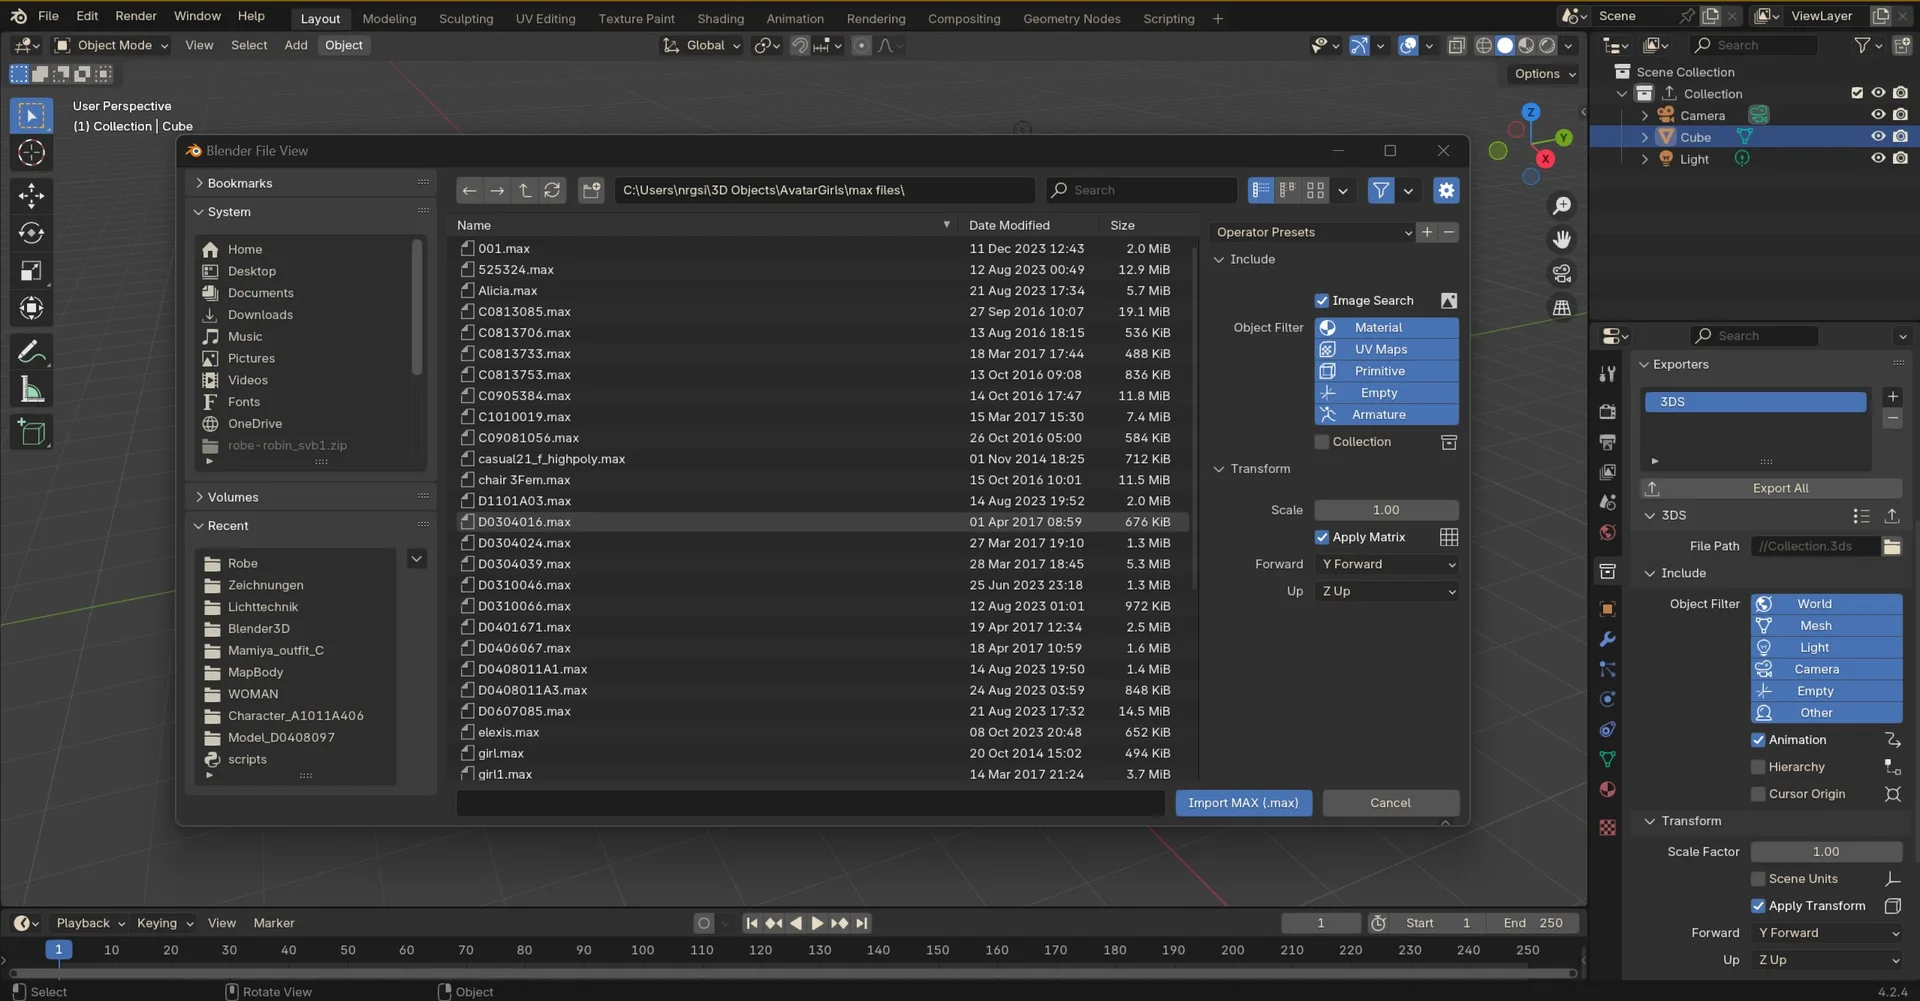Cancel the file import dialog
1920x1001 pixels.
1390,803
